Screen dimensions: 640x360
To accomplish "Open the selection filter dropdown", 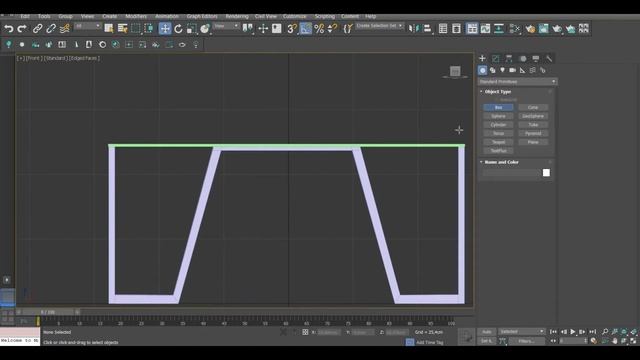I will click(88, 26).
